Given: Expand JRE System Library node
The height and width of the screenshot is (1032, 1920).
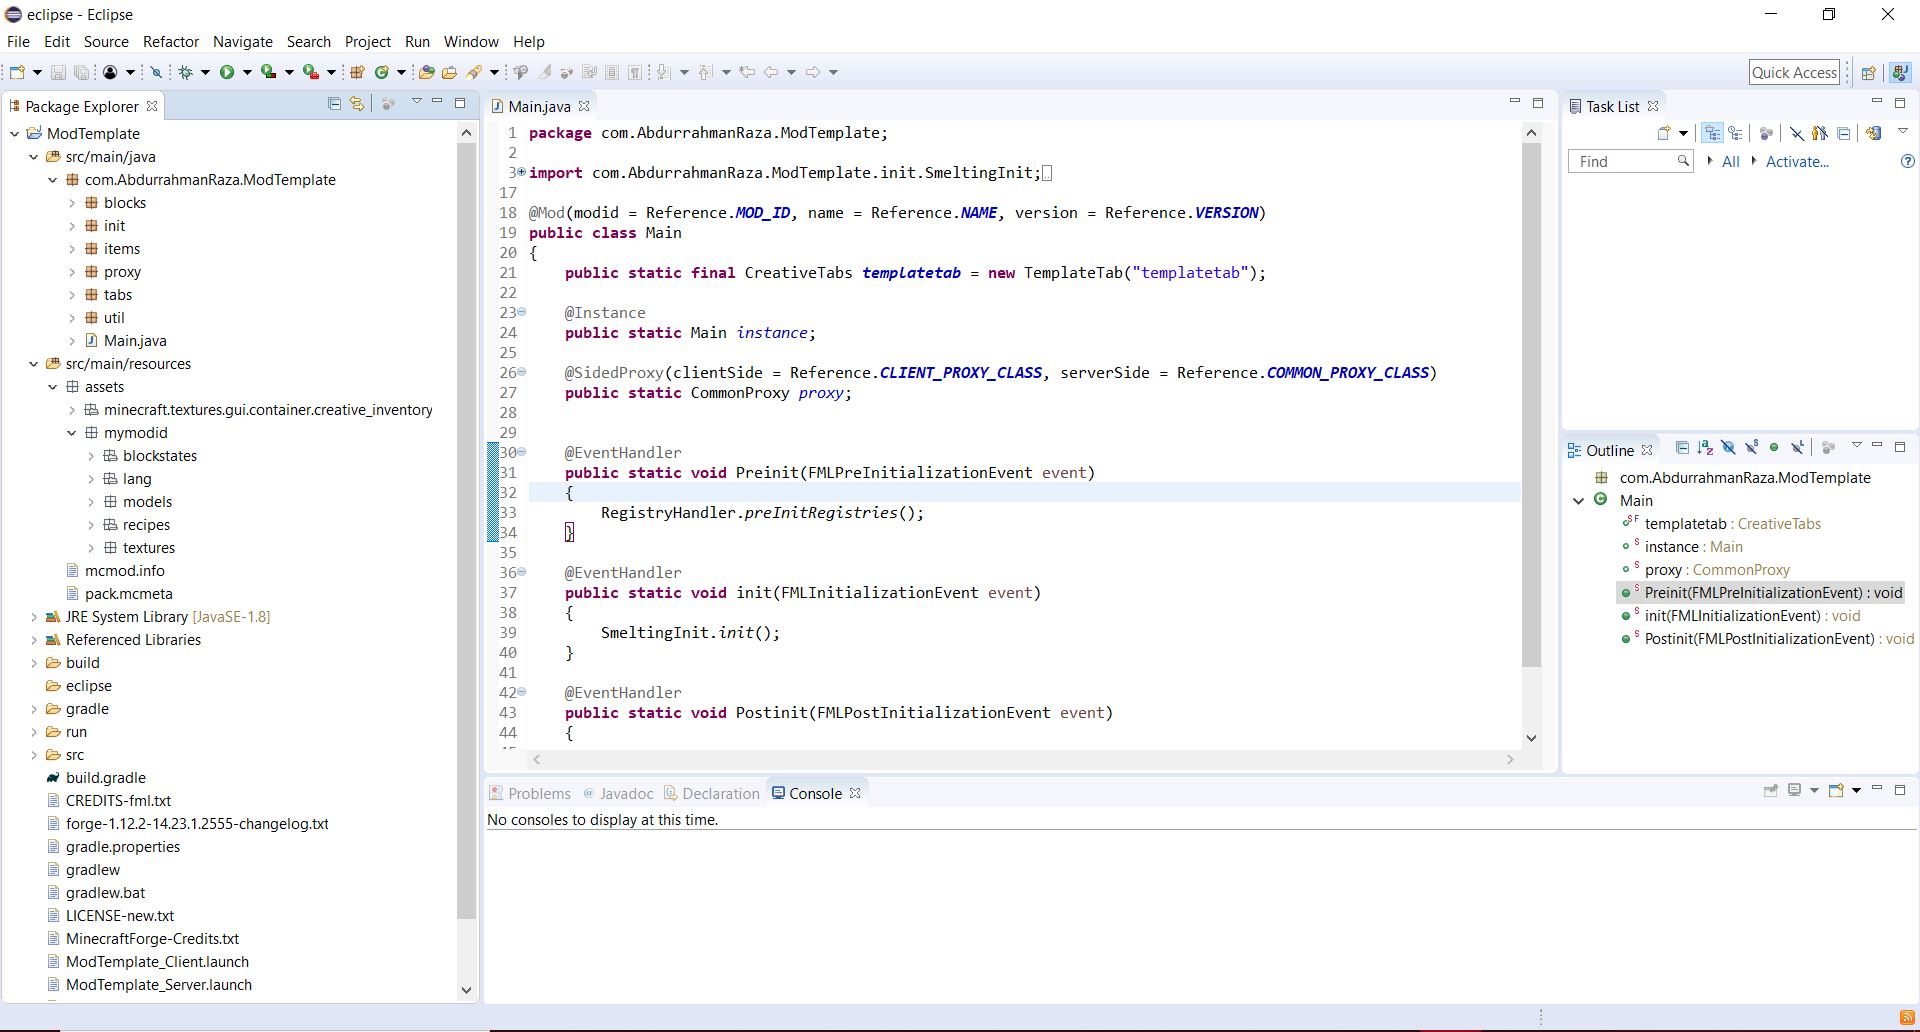Looking at the screenshot, I should coord(34,617).
